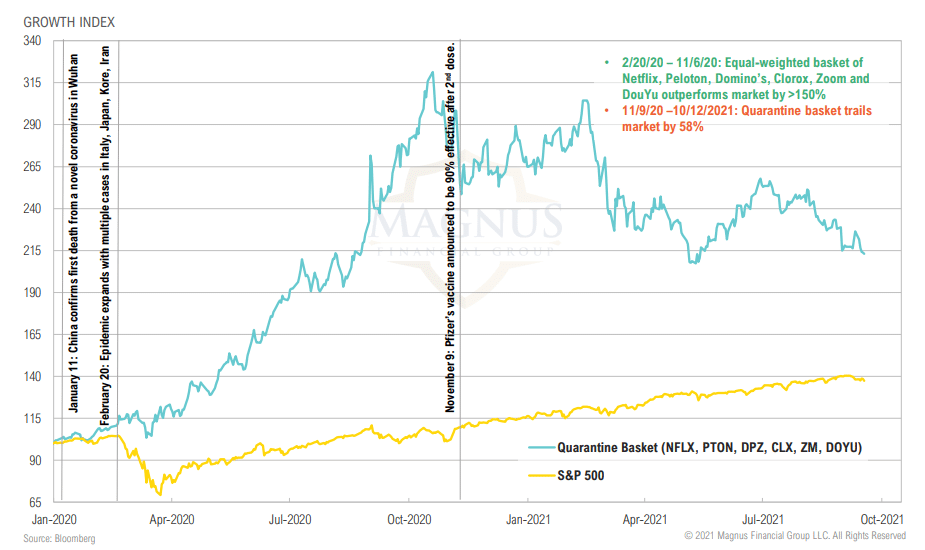Screen dimensions: 925x550
Task: Click the 315 y-axis label
Action: click(x=32, y=83)
